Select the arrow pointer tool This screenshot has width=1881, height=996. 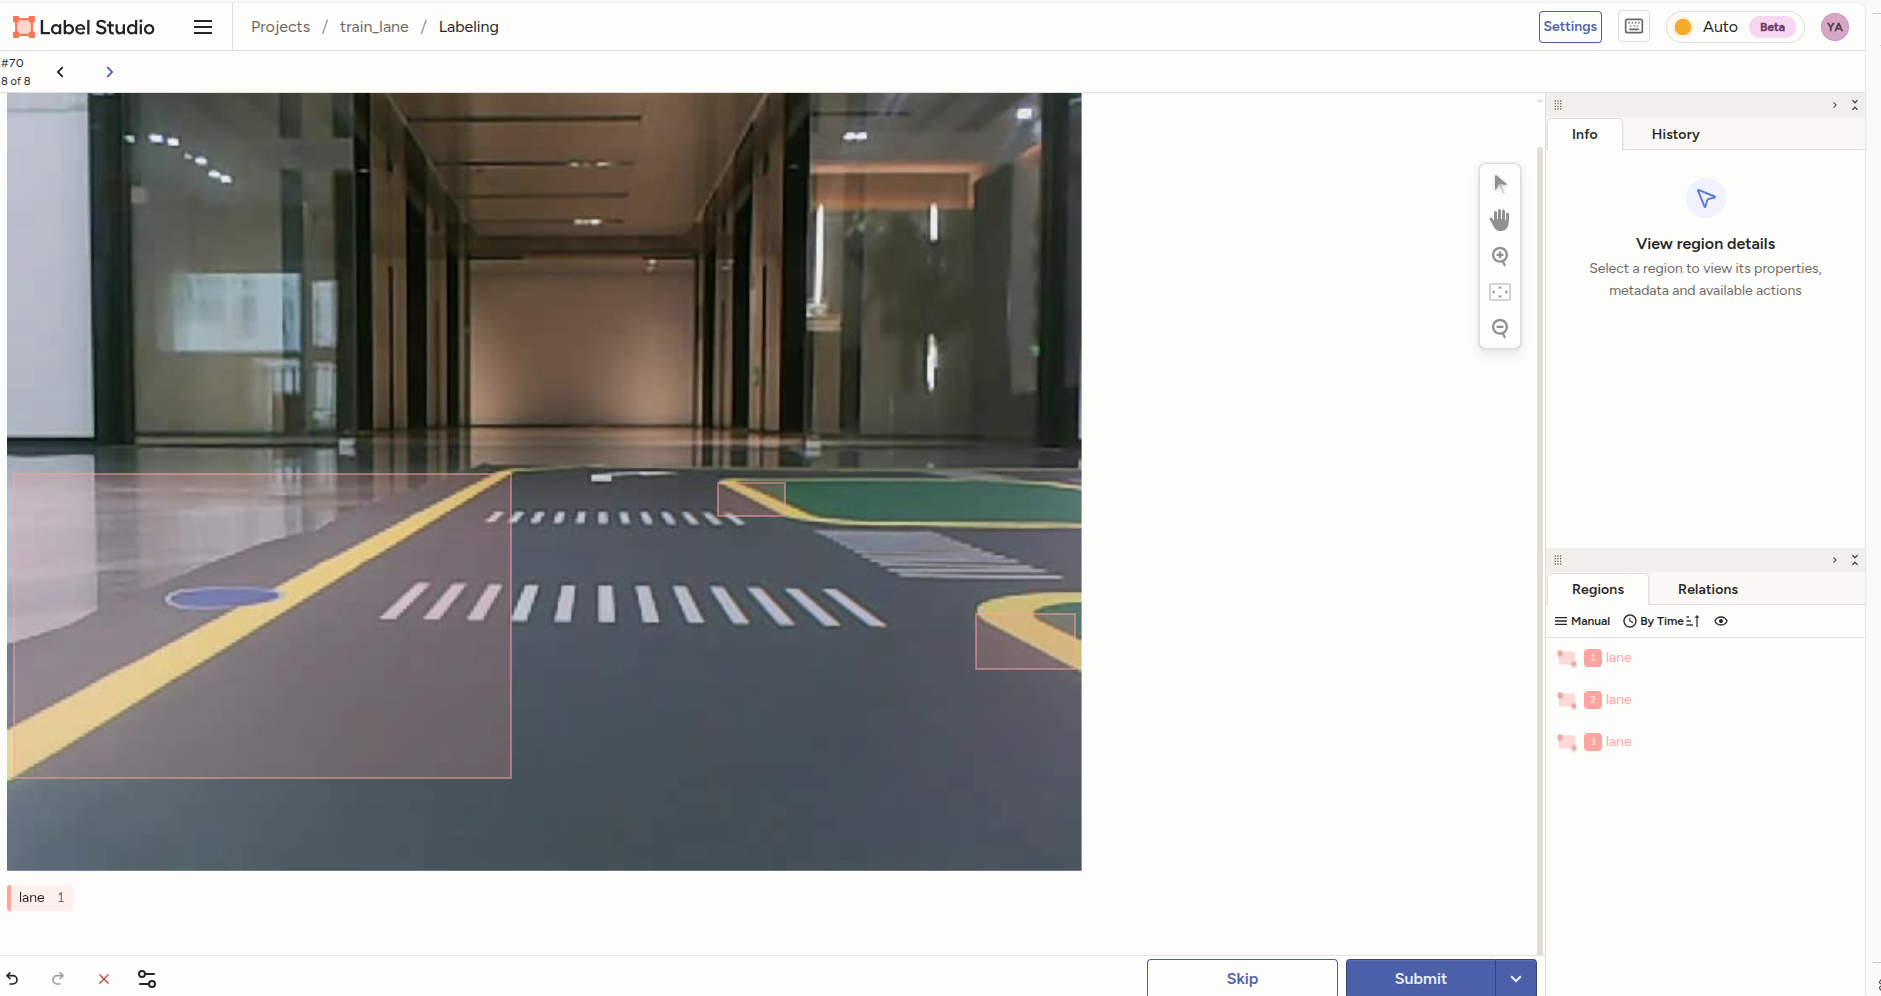1500,184
